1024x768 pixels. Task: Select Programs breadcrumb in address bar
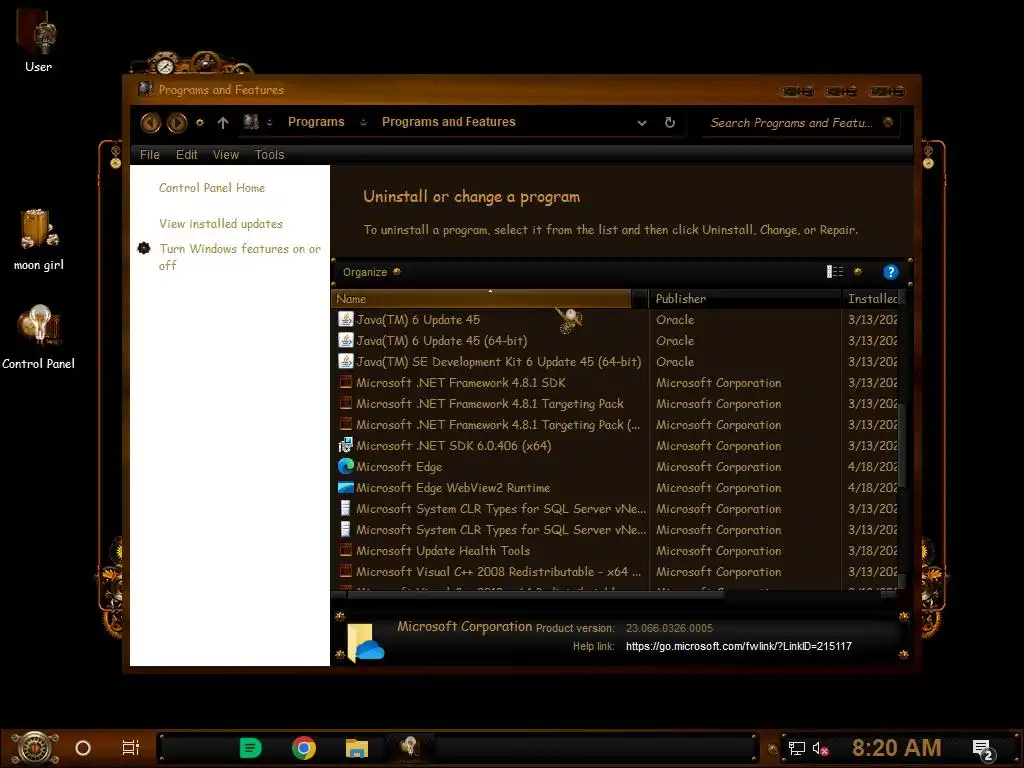(316, 121)
